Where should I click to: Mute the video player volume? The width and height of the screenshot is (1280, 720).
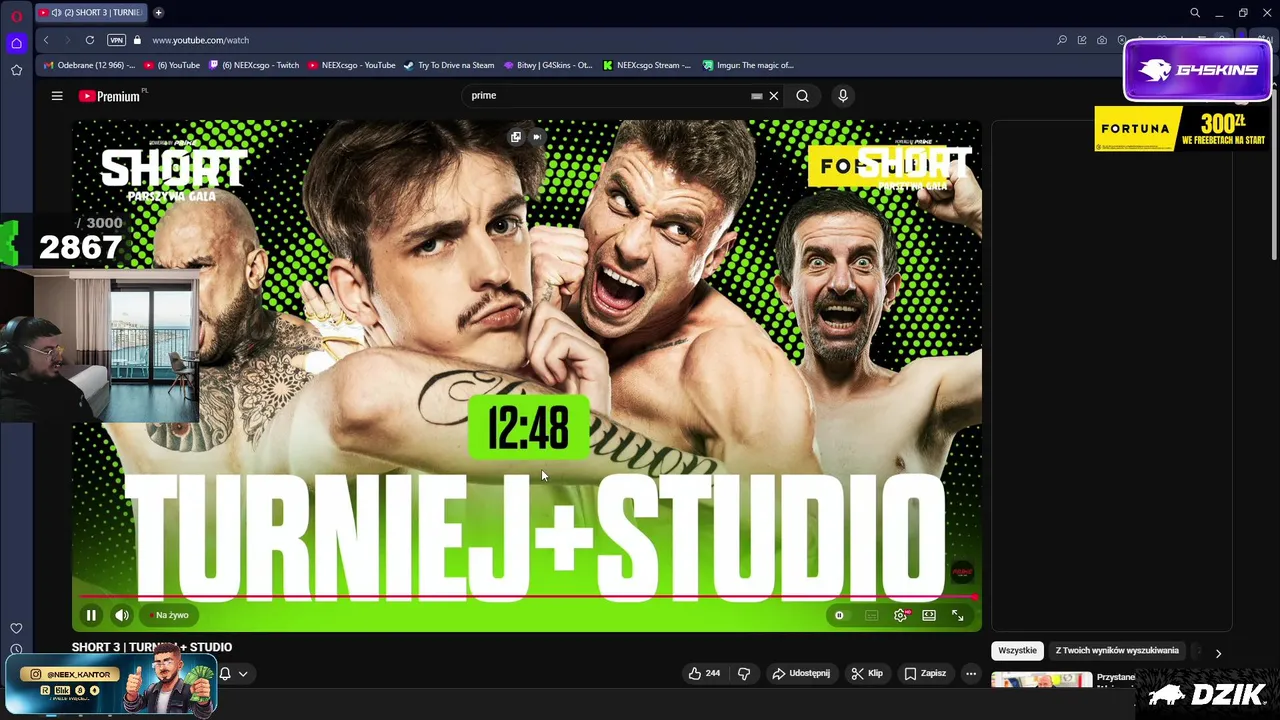122,615
